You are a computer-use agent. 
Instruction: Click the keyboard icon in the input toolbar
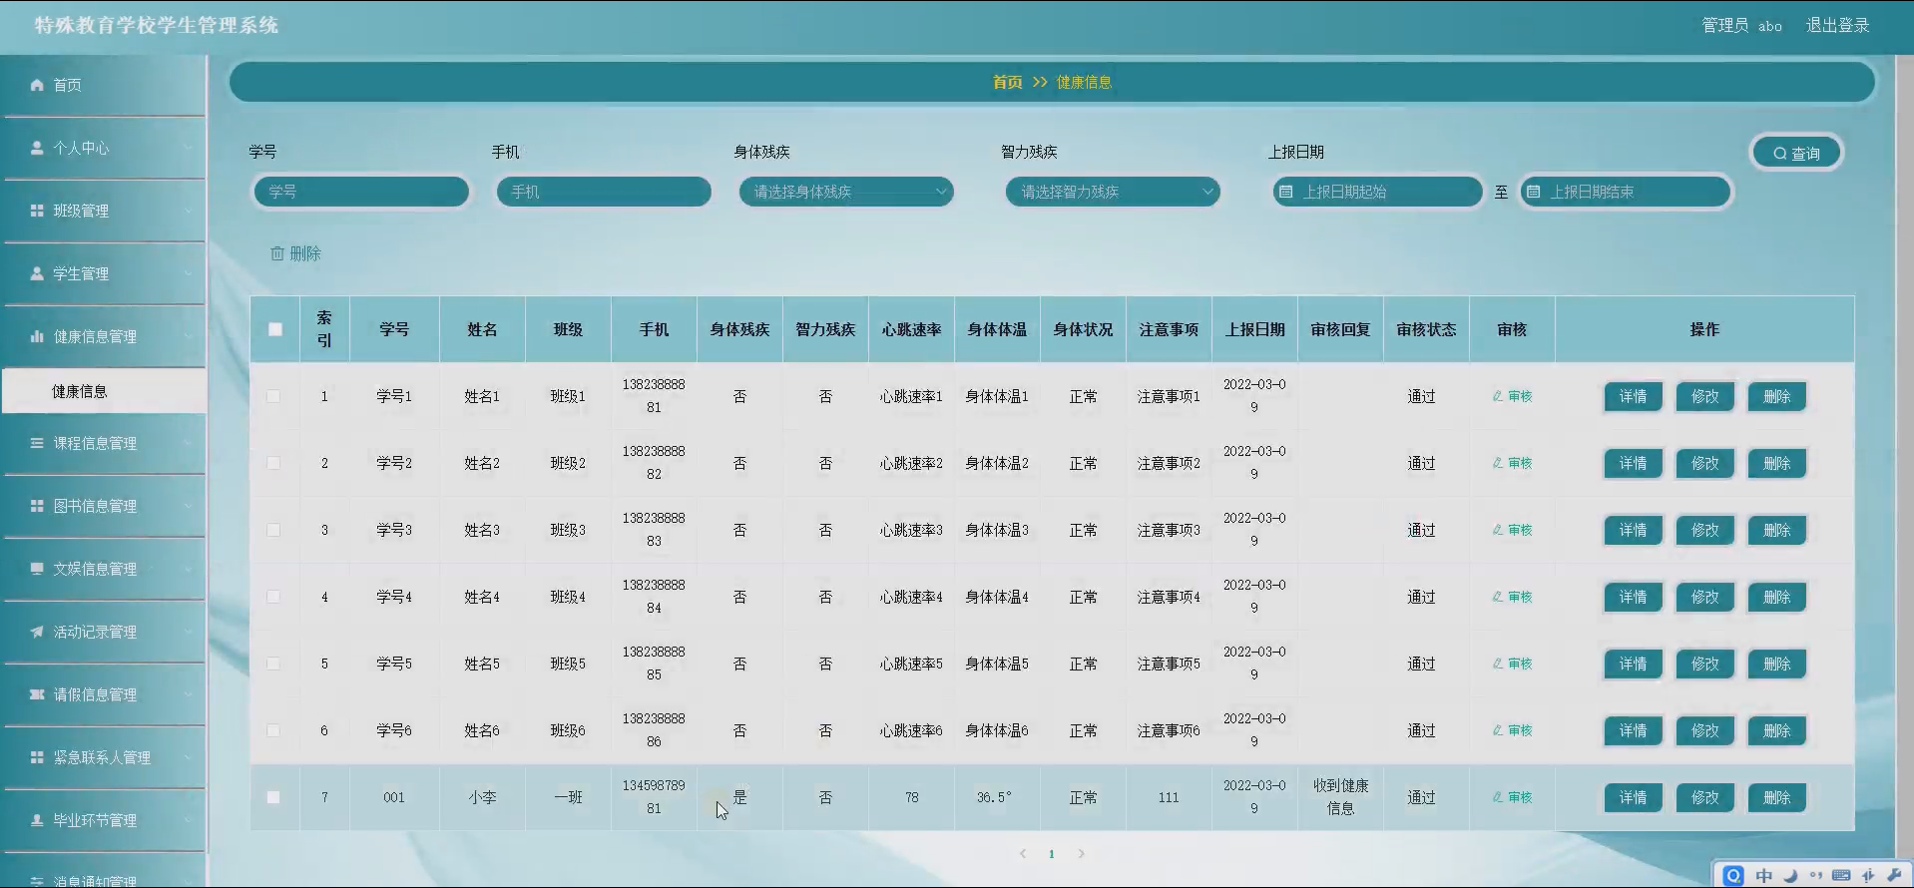click(1841, 876)
